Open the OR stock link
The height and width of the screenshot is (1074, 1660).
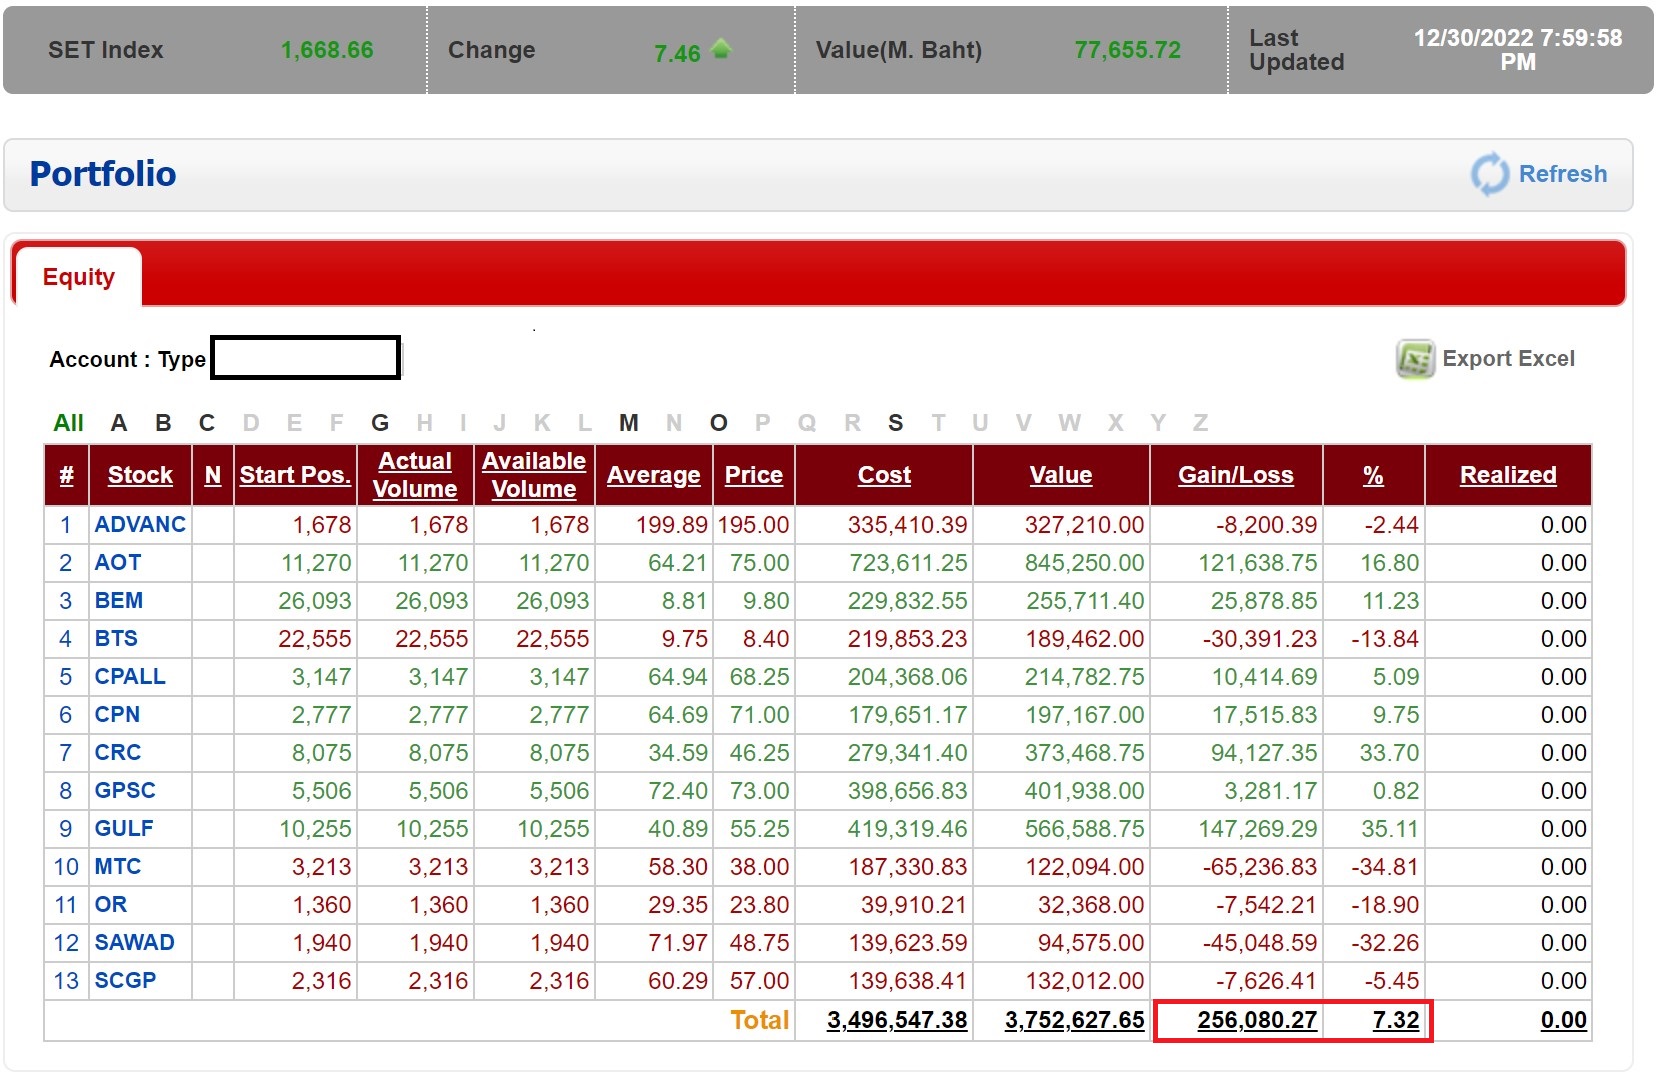click(111, 905)
